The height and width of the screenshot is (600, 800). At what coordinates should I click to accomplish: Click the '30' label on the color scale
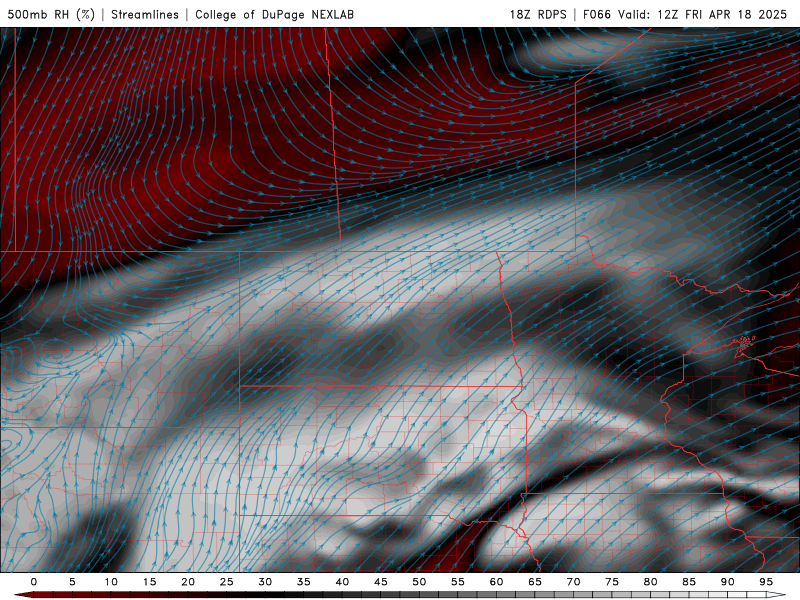pos(265,582)
